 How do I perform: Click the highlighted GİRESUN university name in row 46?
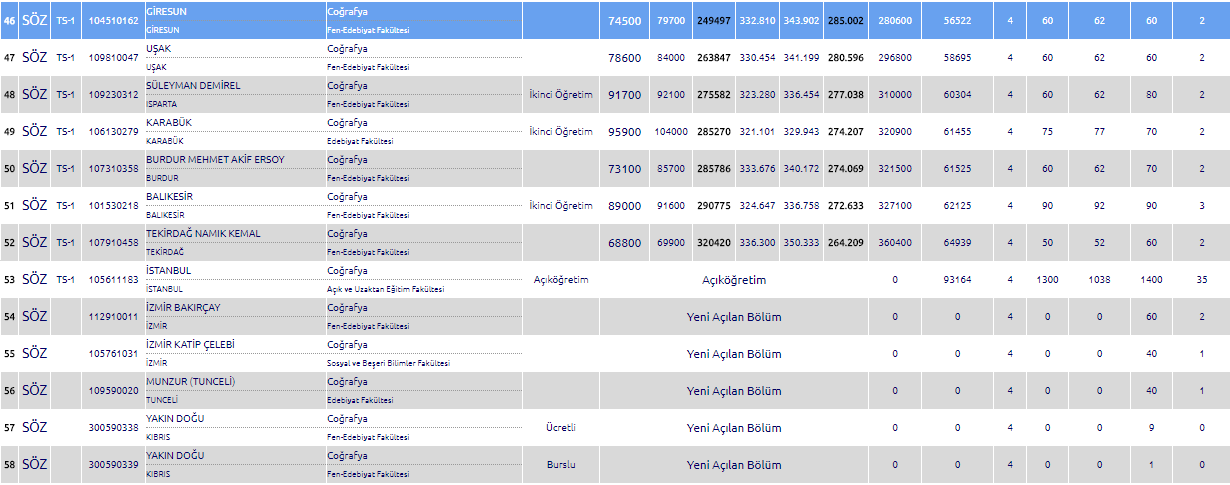pyautogui.click(x=167, y=11)
